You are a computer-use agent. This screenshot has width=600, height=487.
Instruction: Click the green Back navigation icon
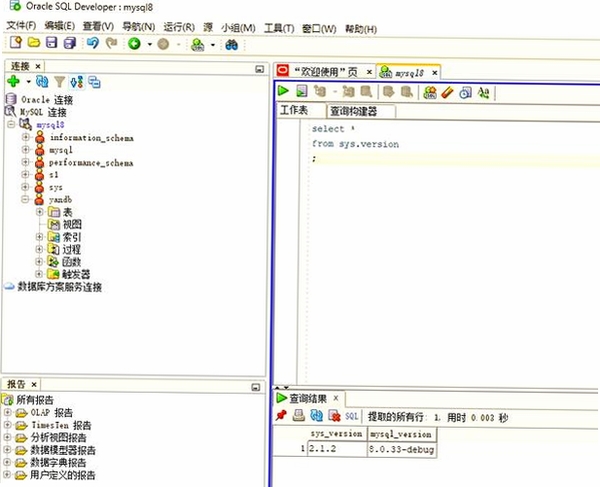134,44
